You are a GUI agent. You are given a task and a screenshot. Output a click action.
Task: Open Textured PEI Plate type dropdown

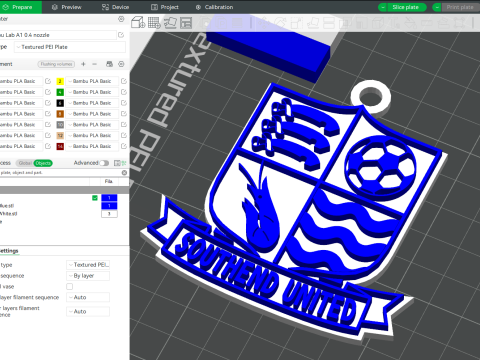pos(70,47)
